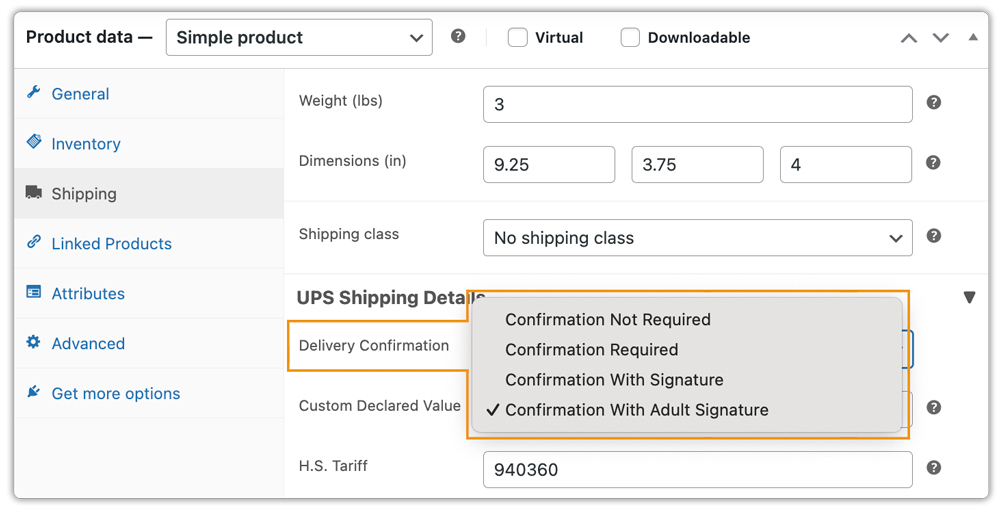Collapse the Product data panel
The width and height of the screenshot is (1000, 511).
click(x=973, y=37)
